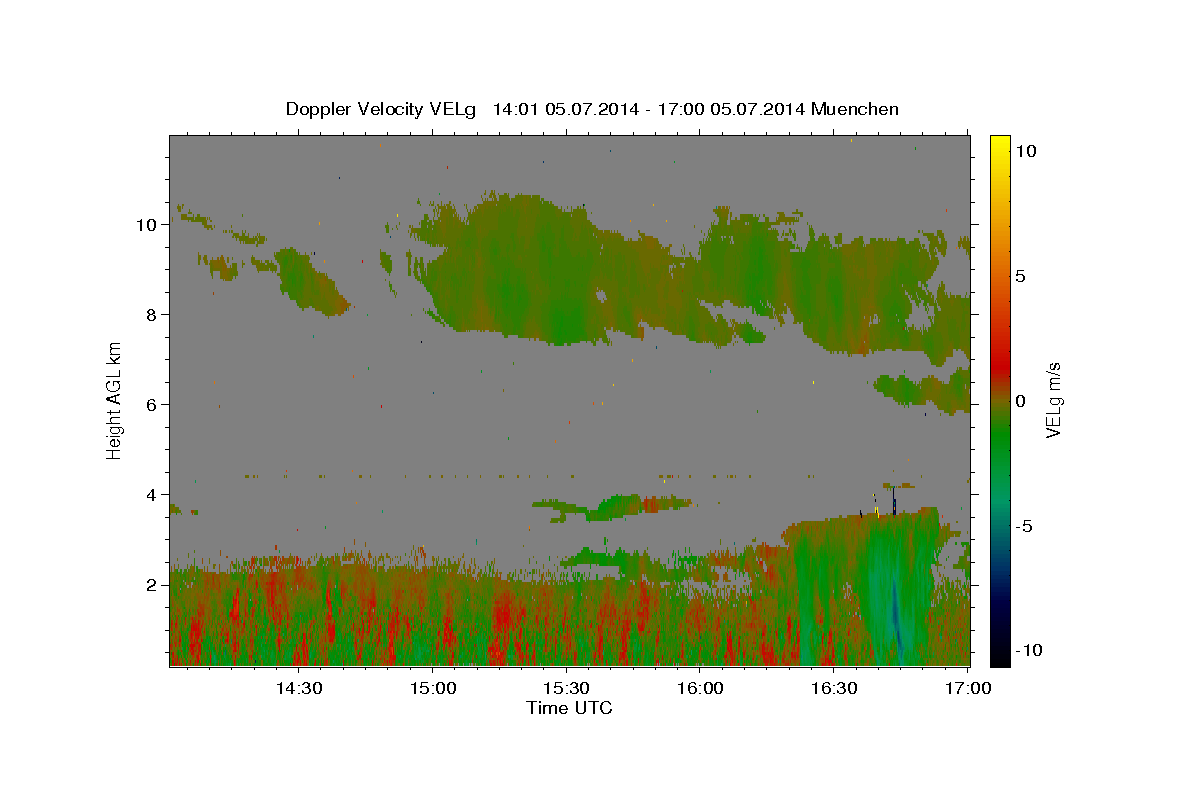Click the 16:30 time tick label
The height and width of the screenshot is (800, 1200).
pyautogui.click(x=834, y=688)
